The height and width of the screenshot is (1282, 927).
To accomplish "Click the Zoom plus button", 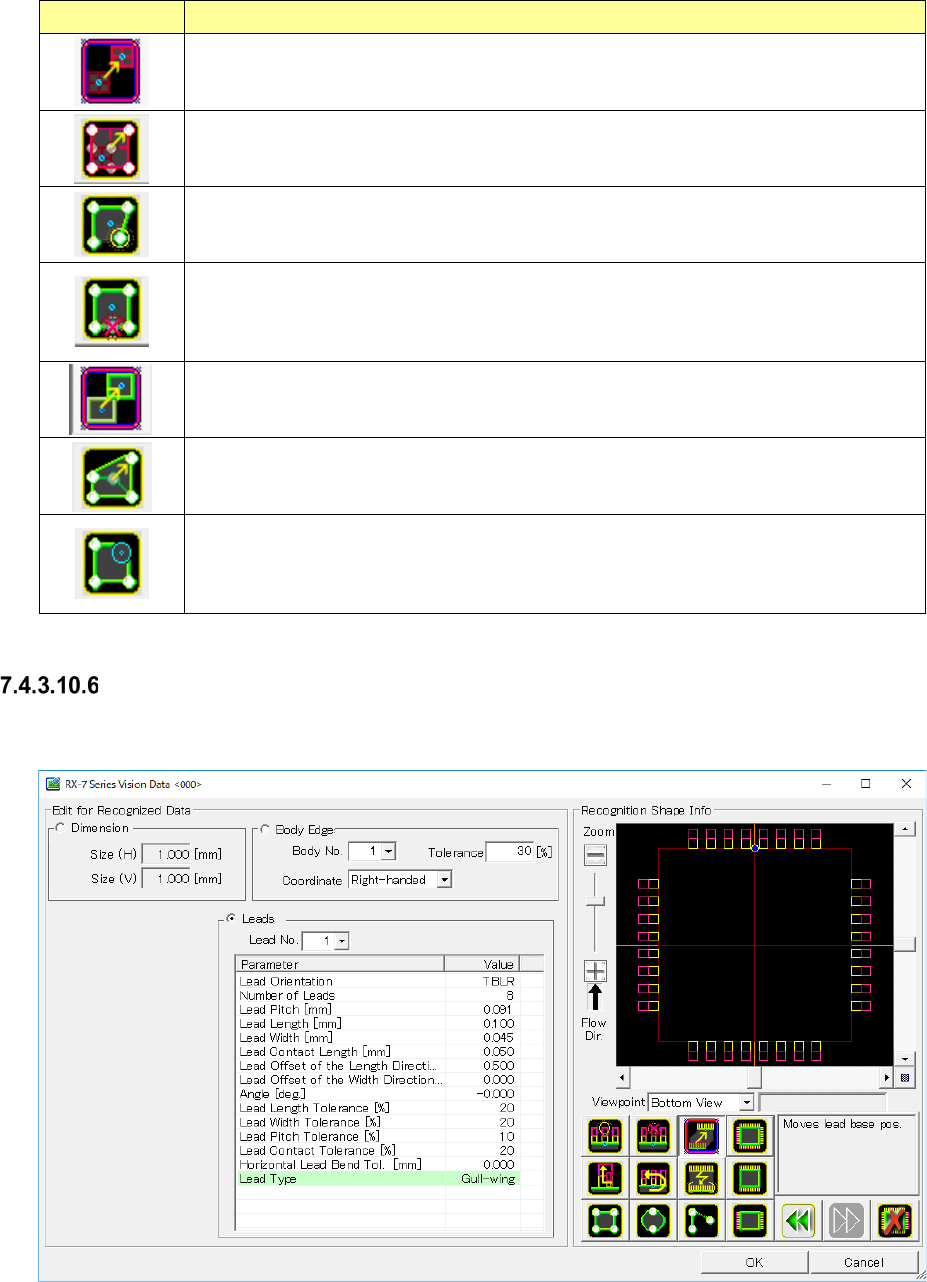I will (x=595, y=971).
